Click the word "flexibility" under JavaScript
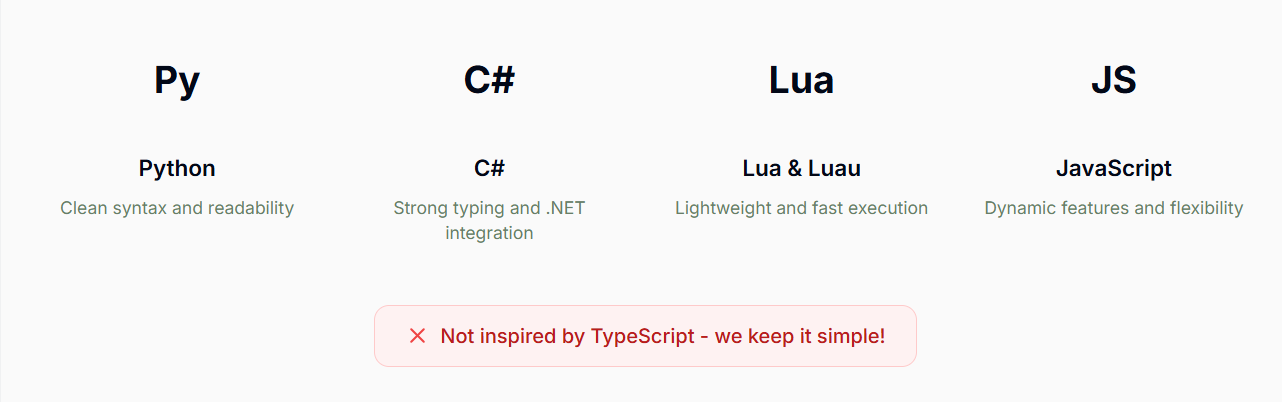1282x402 pixels. [x=1200, y=208]
